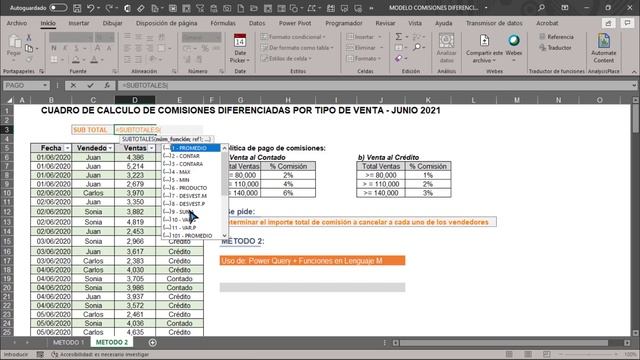Click the Formato cells button
The image size is (640, 360).
coord(365,58)
